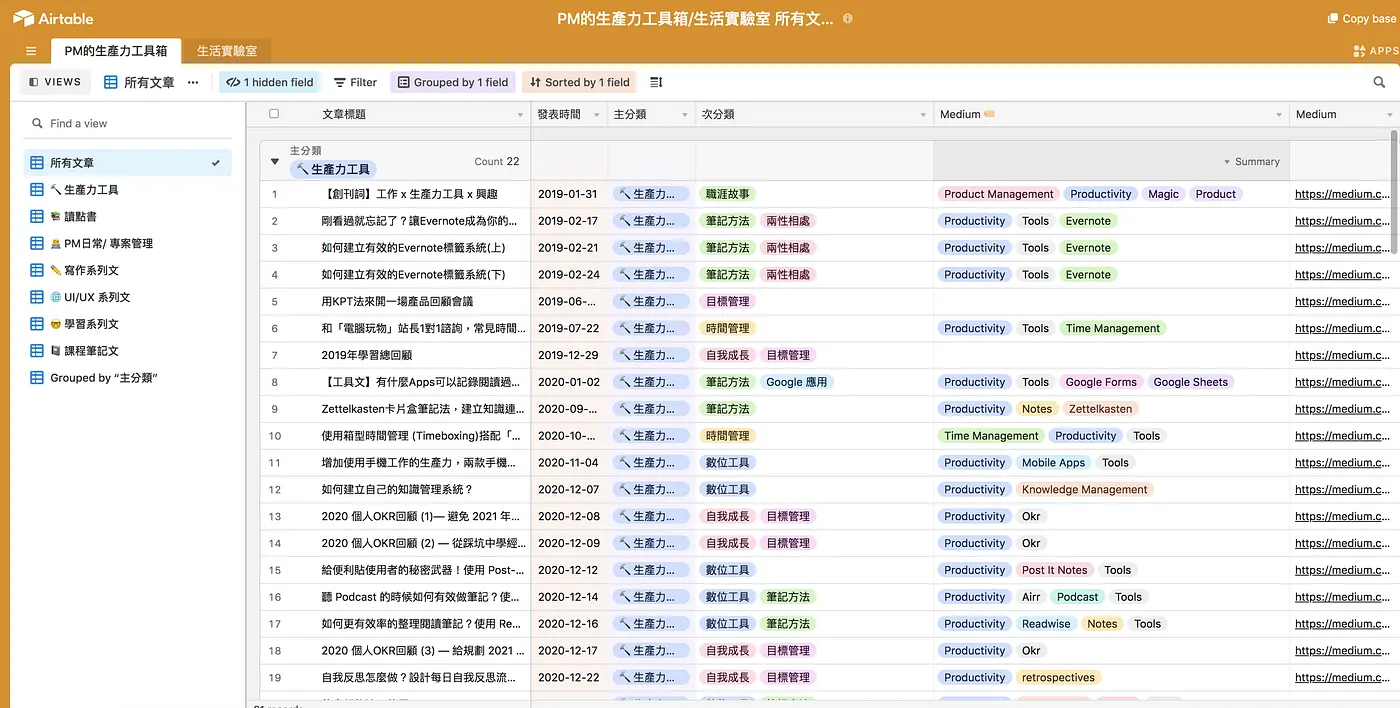Click the Count 22 group summary

pos(497,161)
